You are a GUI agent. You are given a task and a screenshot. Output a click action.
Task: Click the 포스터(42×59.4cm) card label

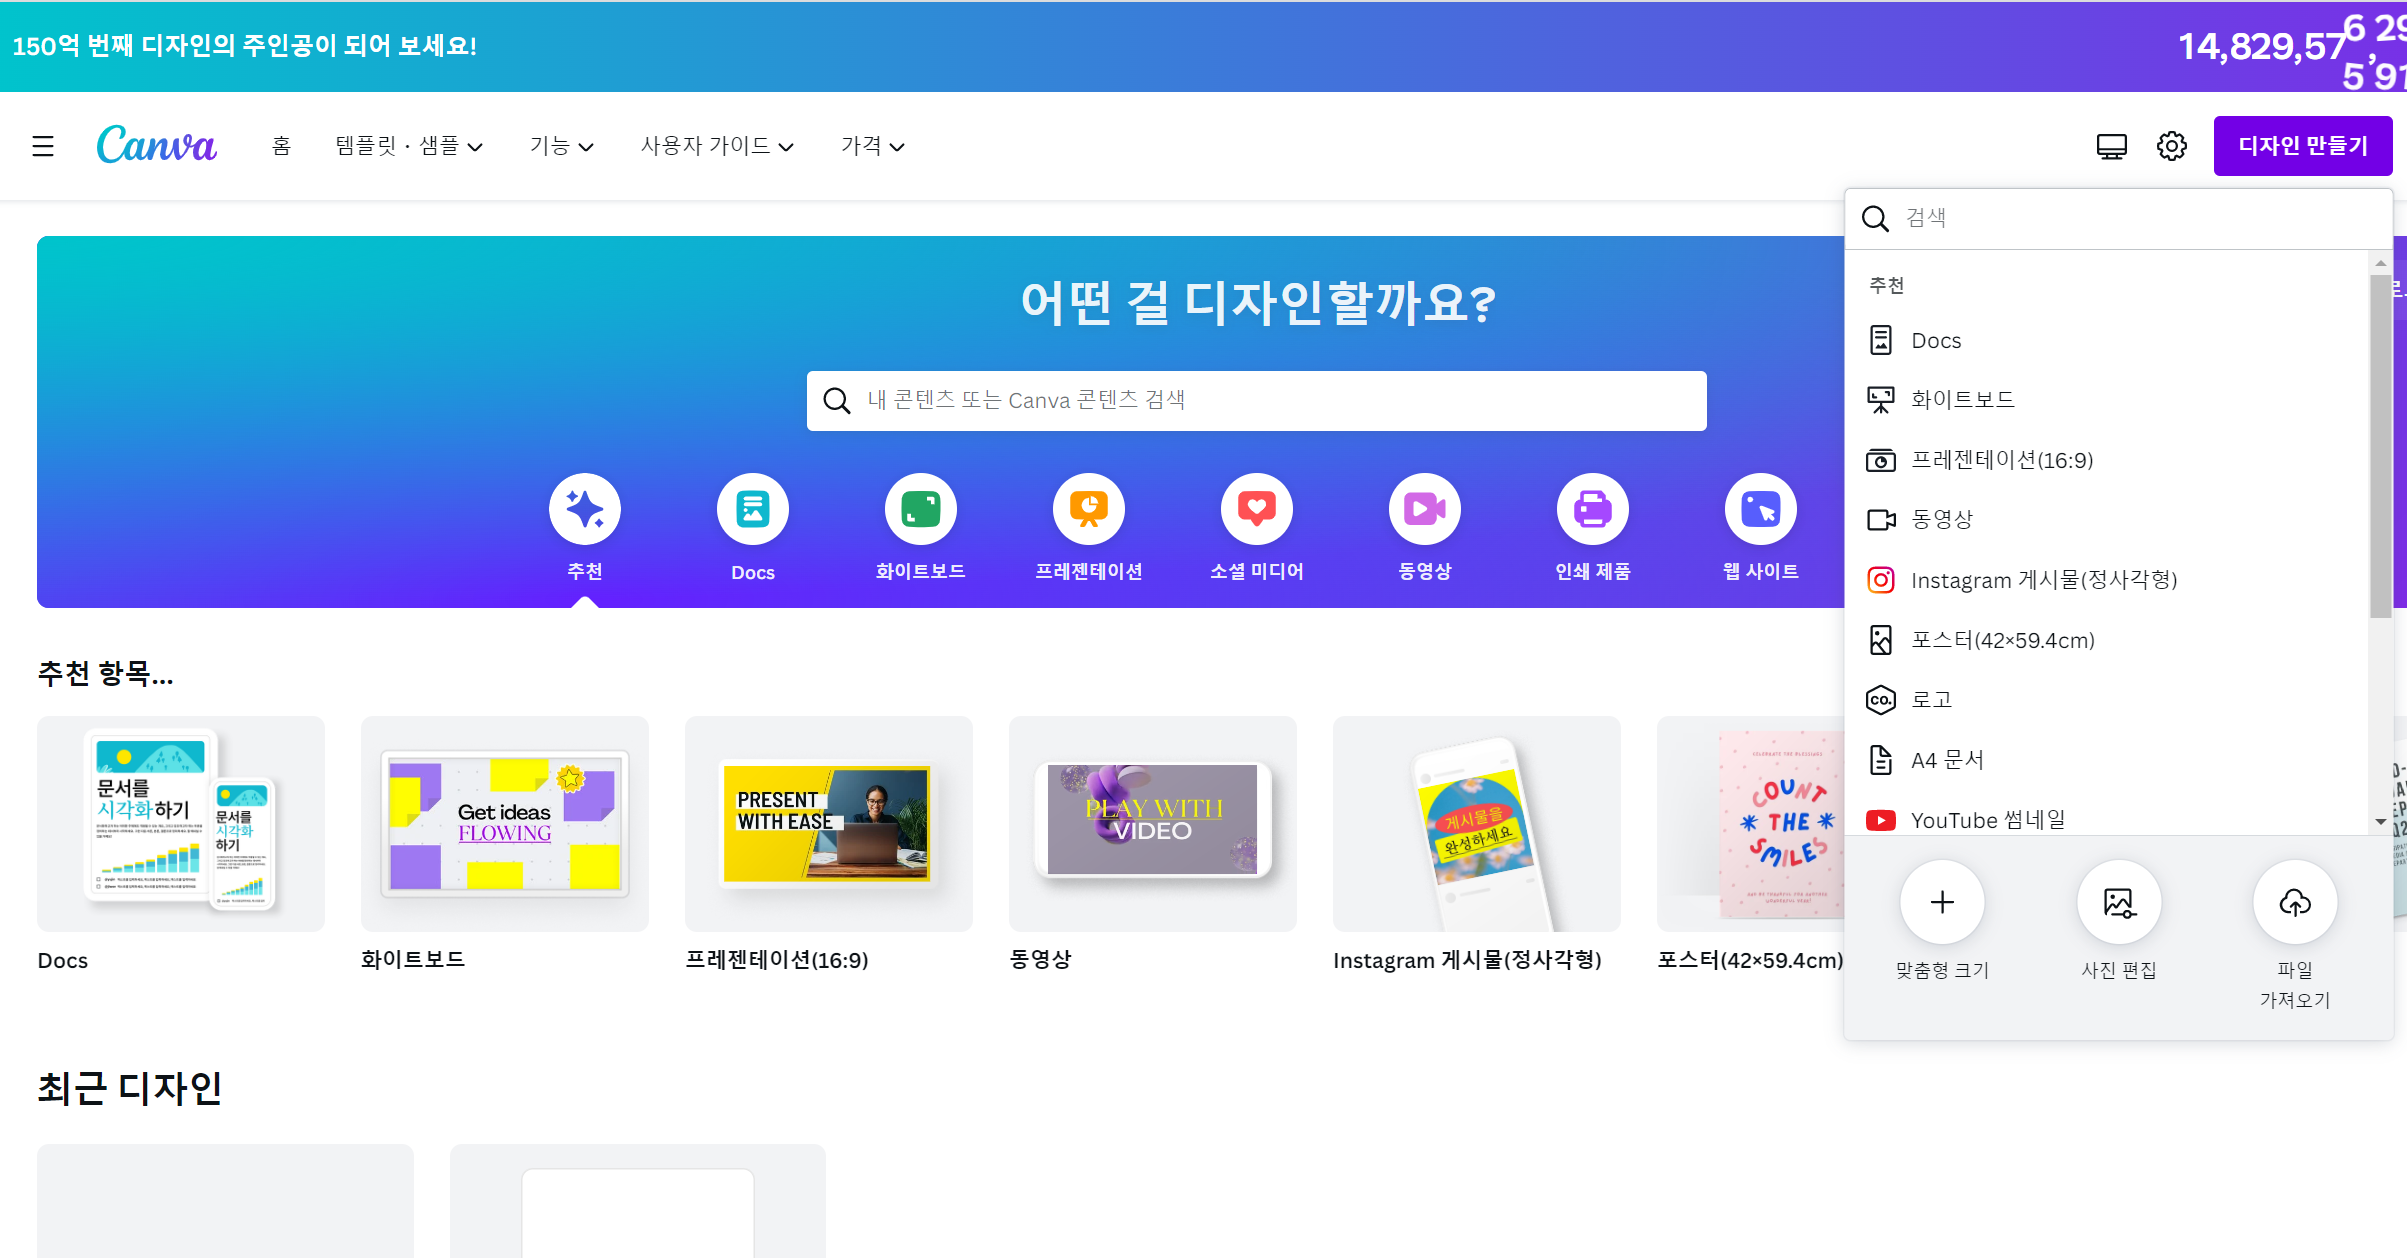tap(1750, 960)
